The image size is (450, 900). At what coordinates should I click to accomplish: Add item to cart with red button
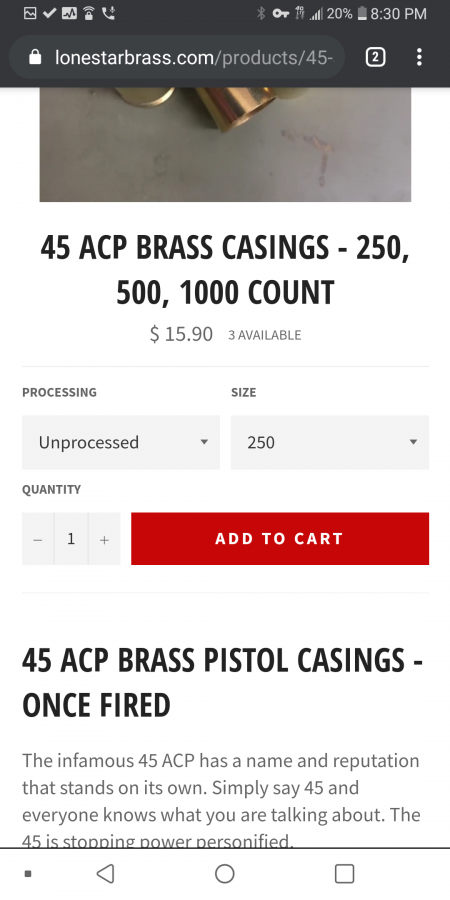pyautogui.click(x=280, y=538)
